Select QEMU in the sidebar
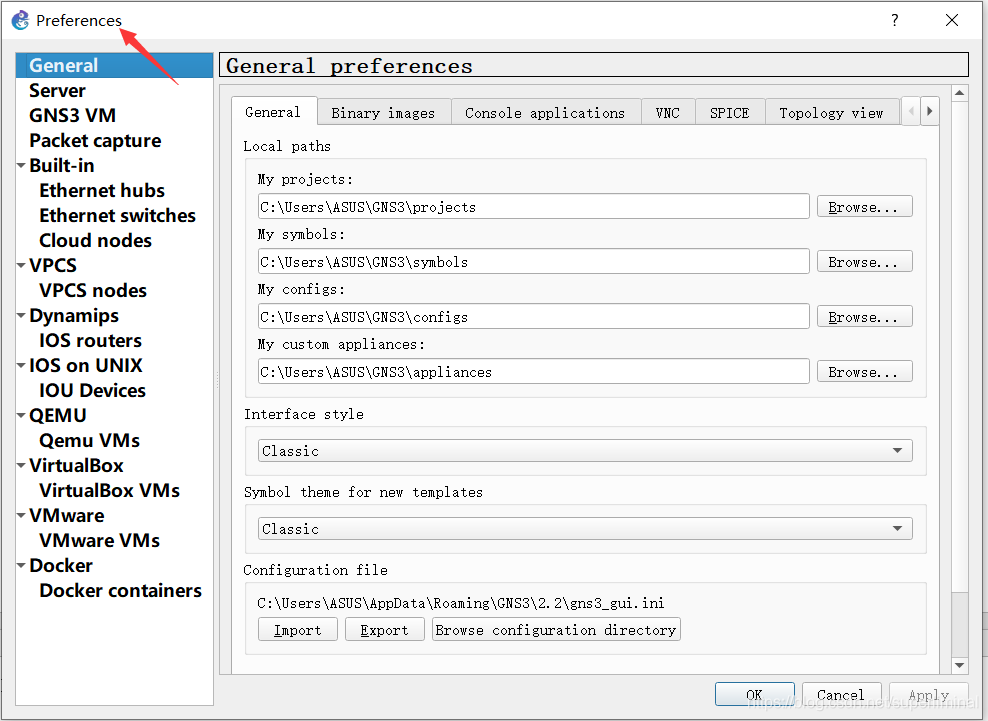Image resolution: width=988 pixels, height=721 pixels. coord(58,416)
